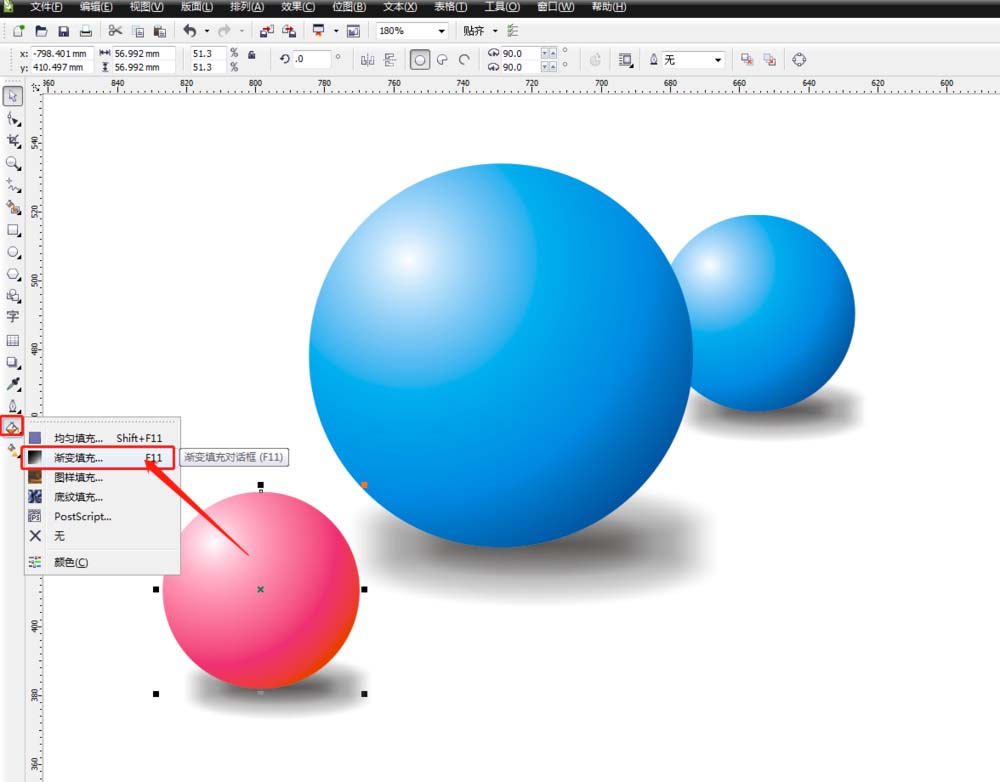This screenshot has width=1000, height=782.
Task: Click the Export icon
Action: tap(289, 31)
